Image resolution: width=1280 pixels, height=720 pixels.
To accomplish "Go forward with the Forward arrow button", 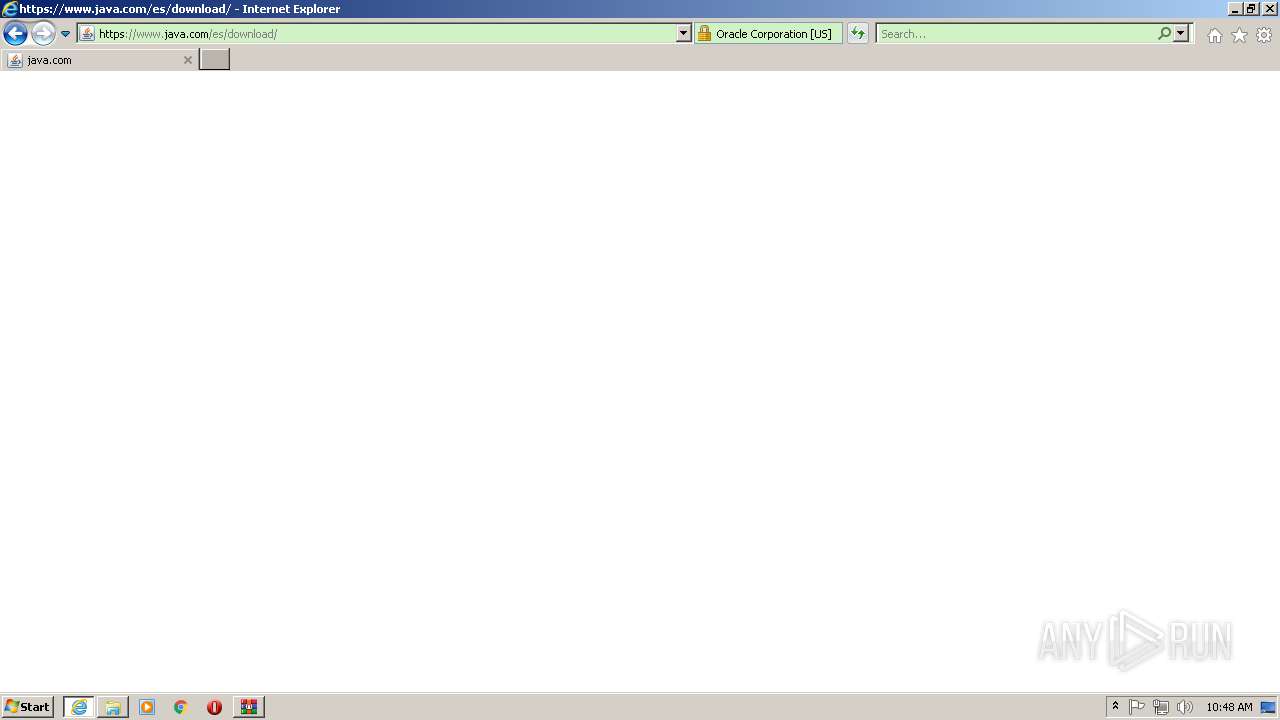I will (43, 34).
